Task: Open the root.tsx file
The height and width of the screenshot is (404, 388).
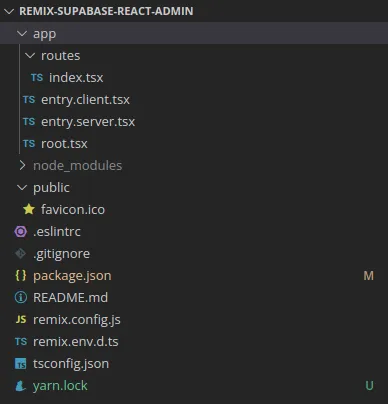Action: click(64, 144)
